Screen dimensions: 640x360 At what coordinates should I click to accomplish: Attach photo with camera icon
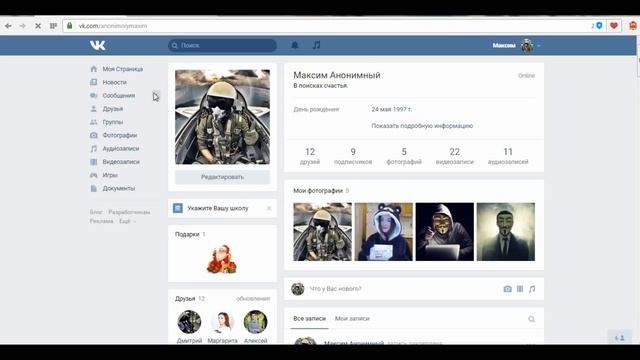[x=507, y=289]
